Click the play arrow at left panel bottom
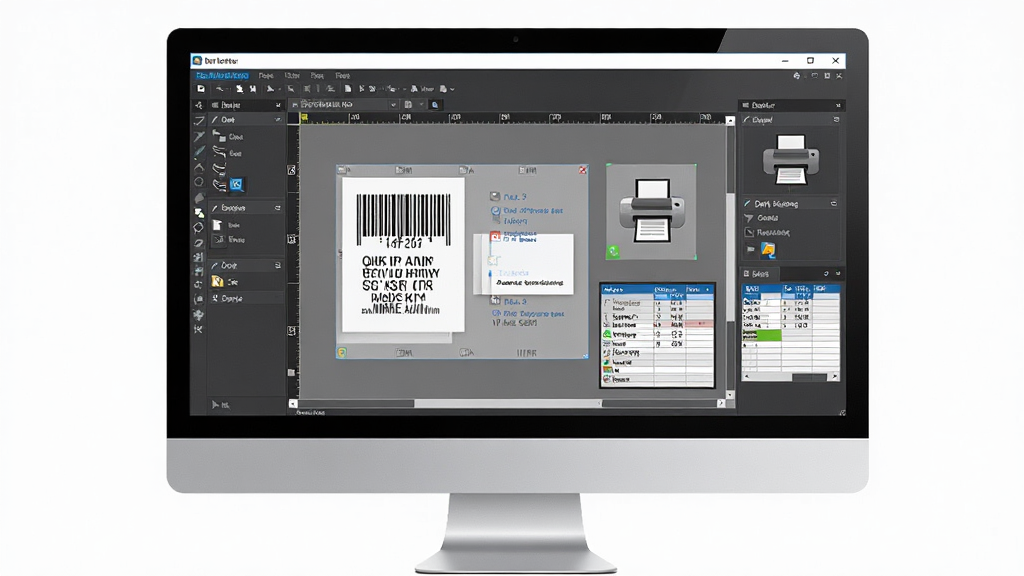This screenshot has height=576, width=1024. [x=215, y=405]
